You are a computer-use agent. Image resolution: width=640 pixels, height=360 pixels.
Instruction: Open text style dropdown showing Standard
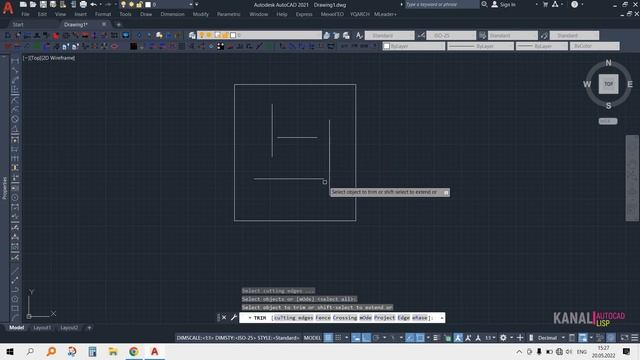(389, 36)
